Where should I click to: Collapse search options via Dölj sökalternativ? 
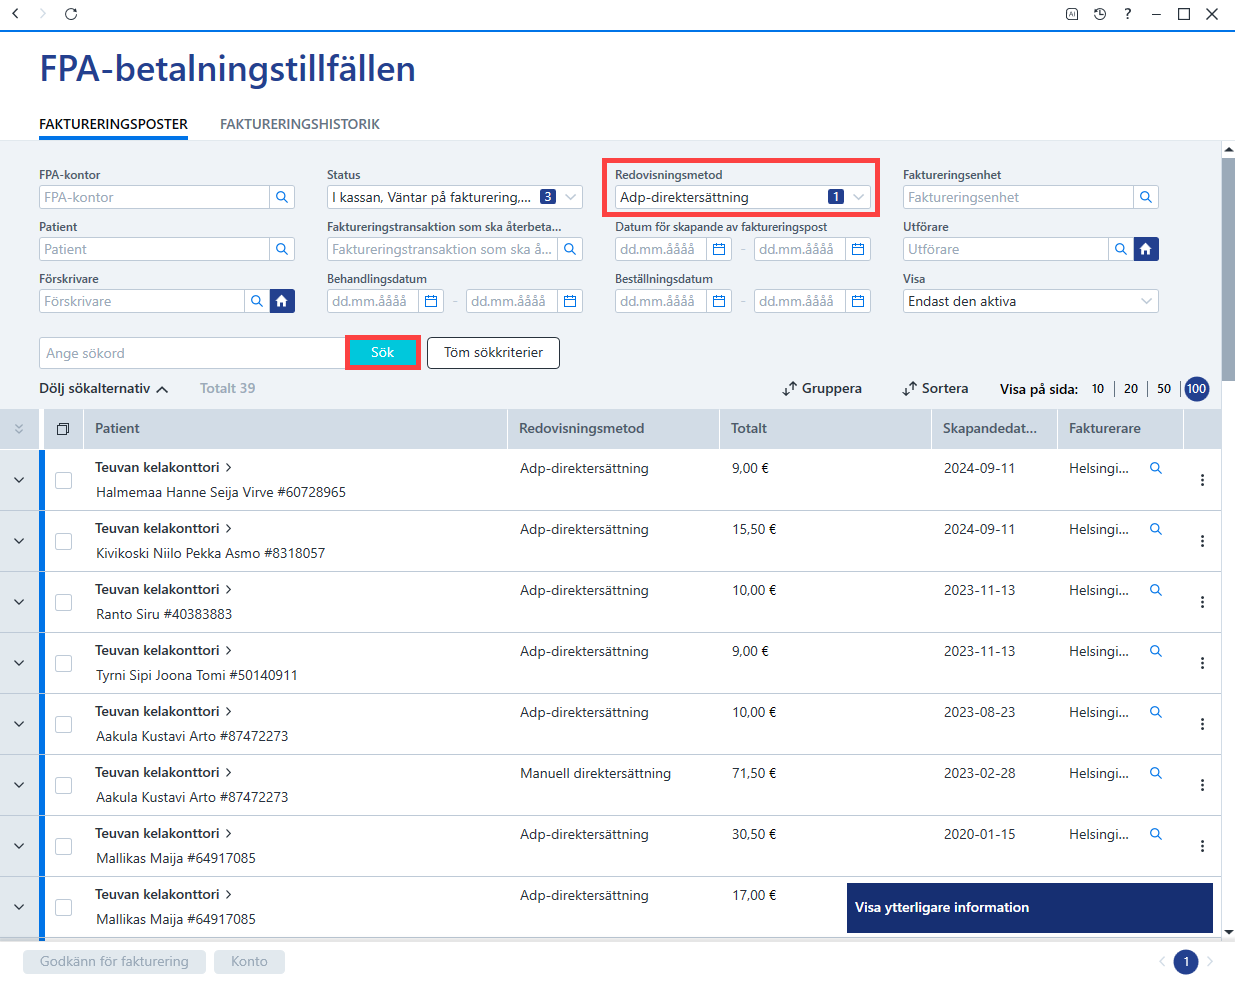click(x=104, y=388)
